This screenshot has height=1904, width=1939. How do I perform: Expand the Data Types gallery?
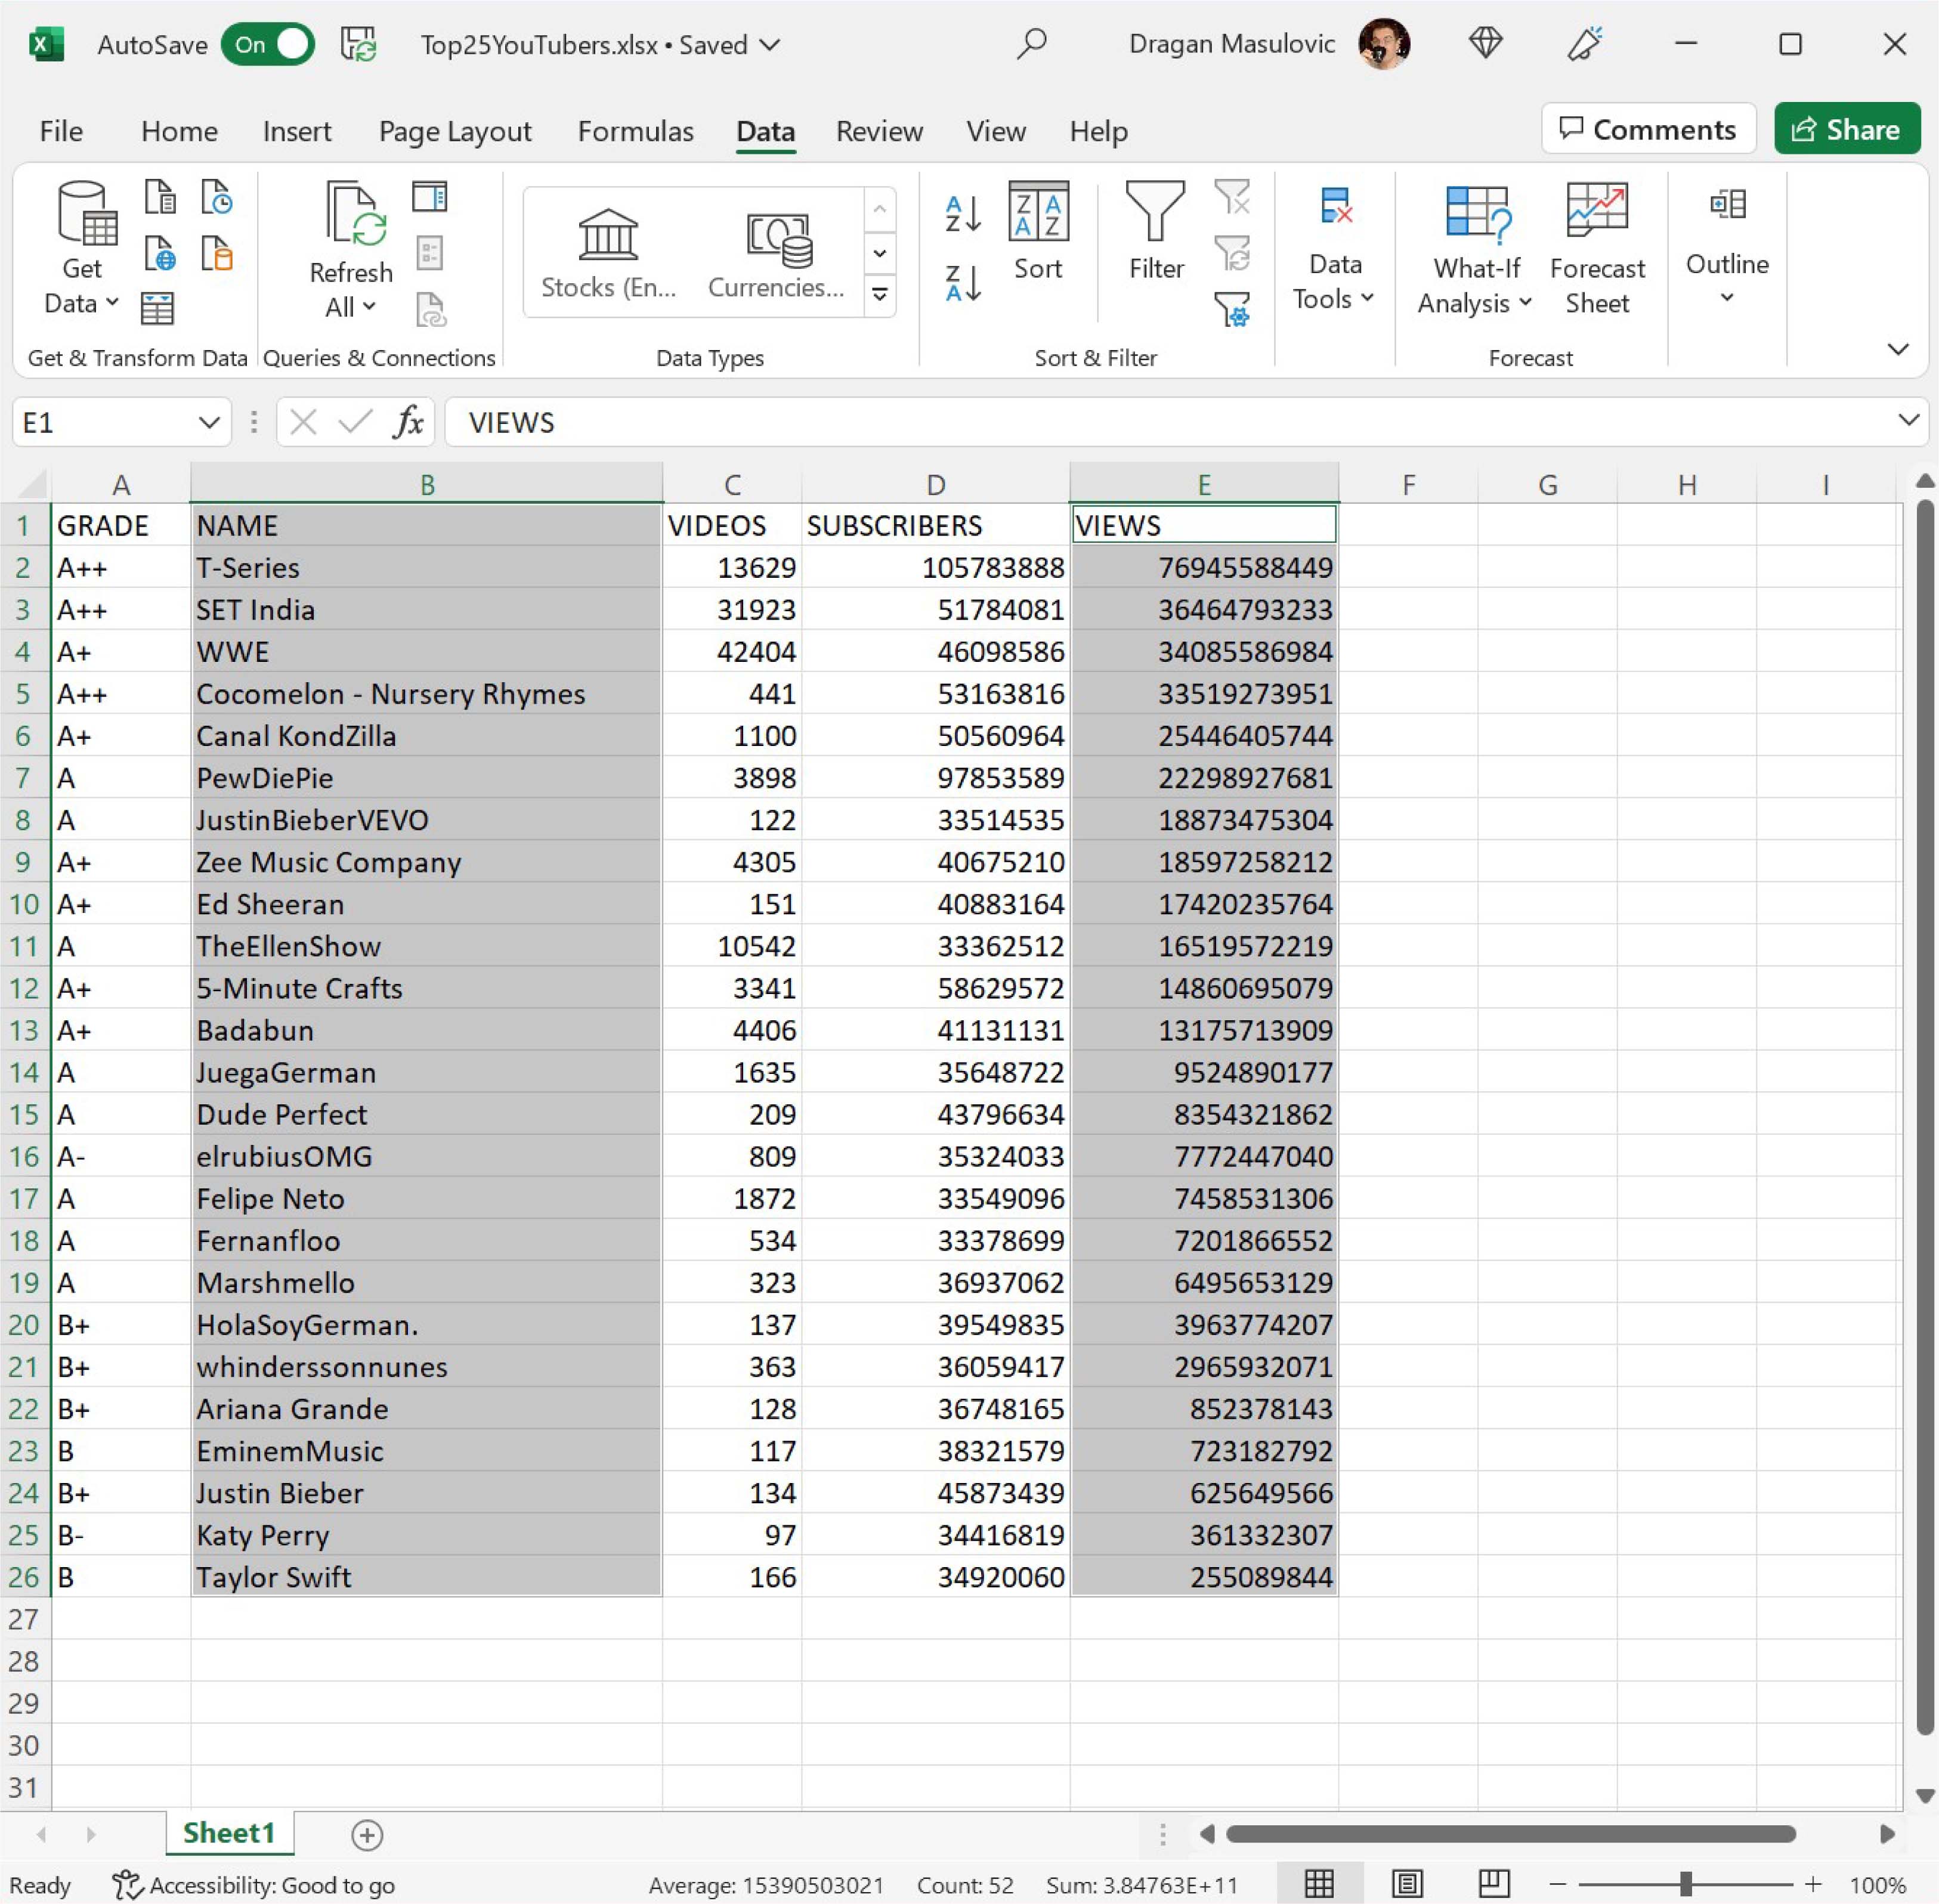[x=880, y=294]
